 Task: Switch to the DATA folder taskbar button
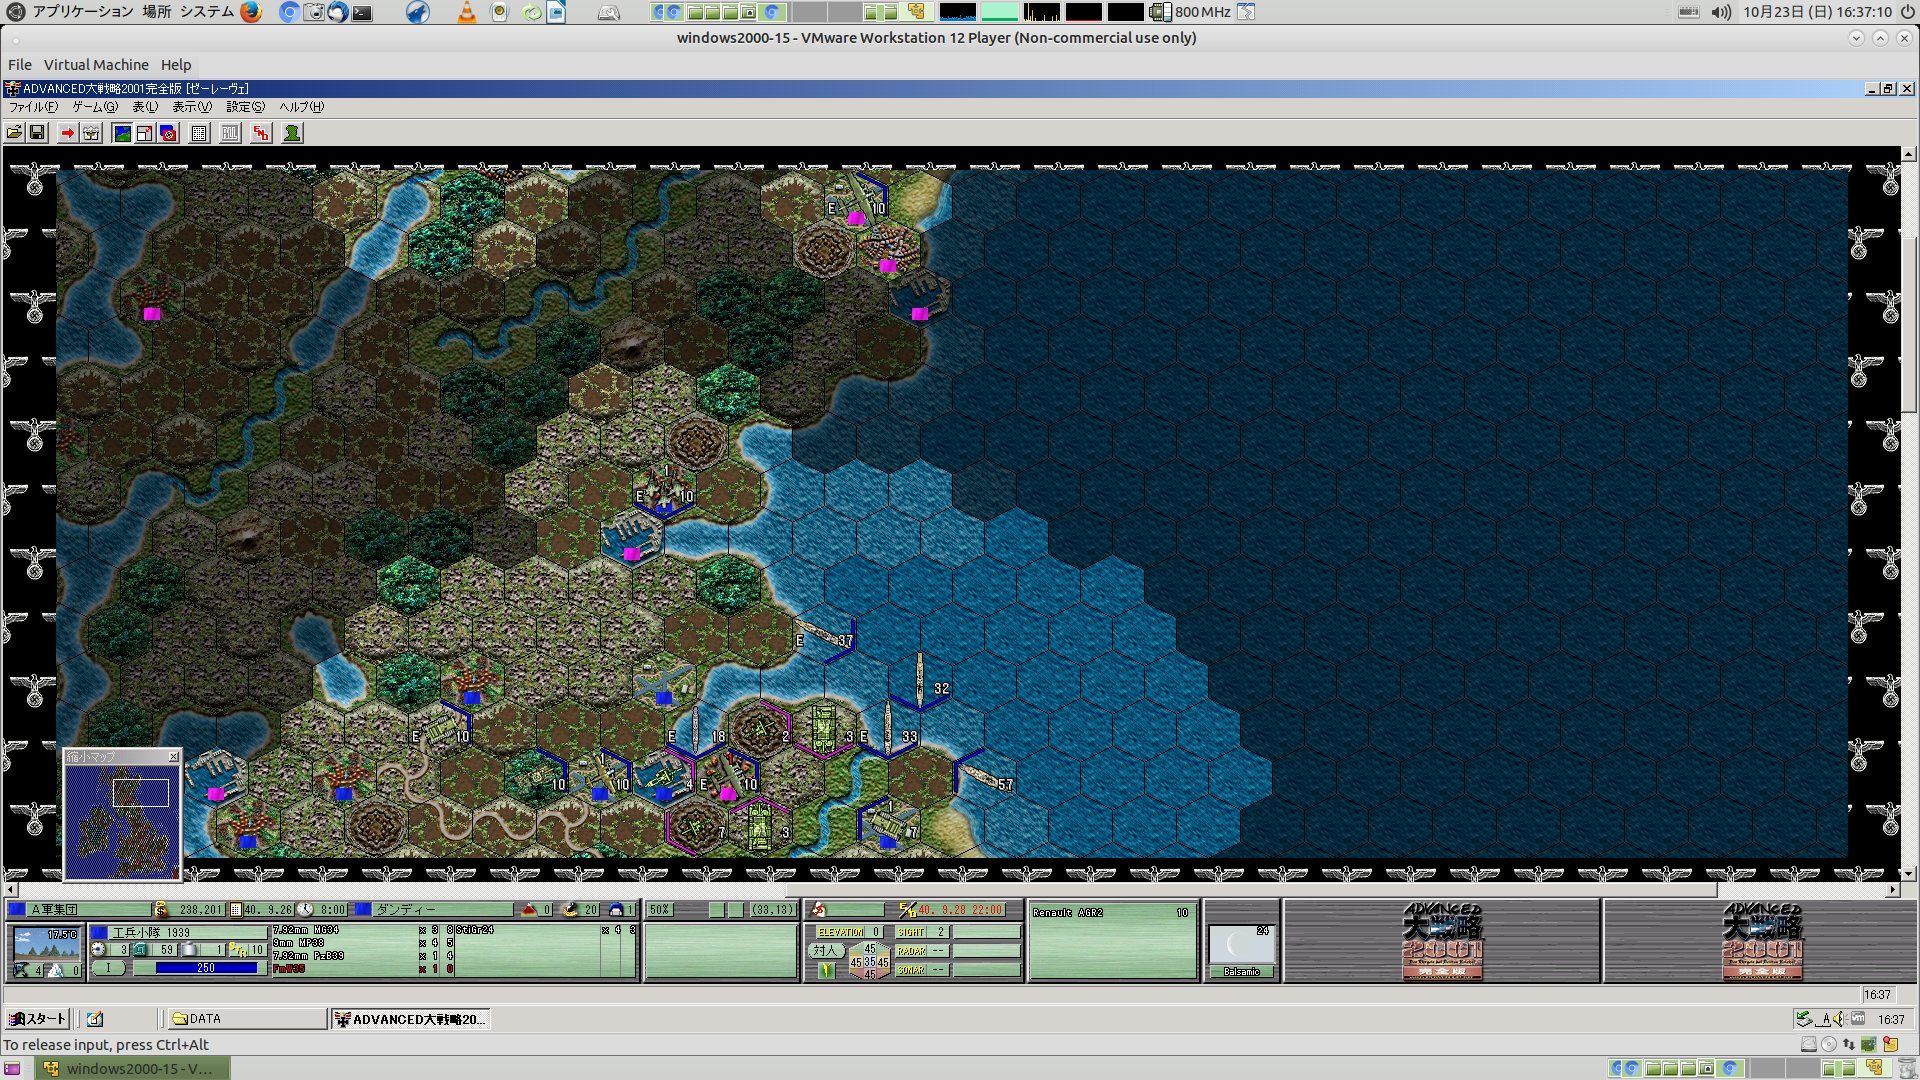tap(247, 1019)
